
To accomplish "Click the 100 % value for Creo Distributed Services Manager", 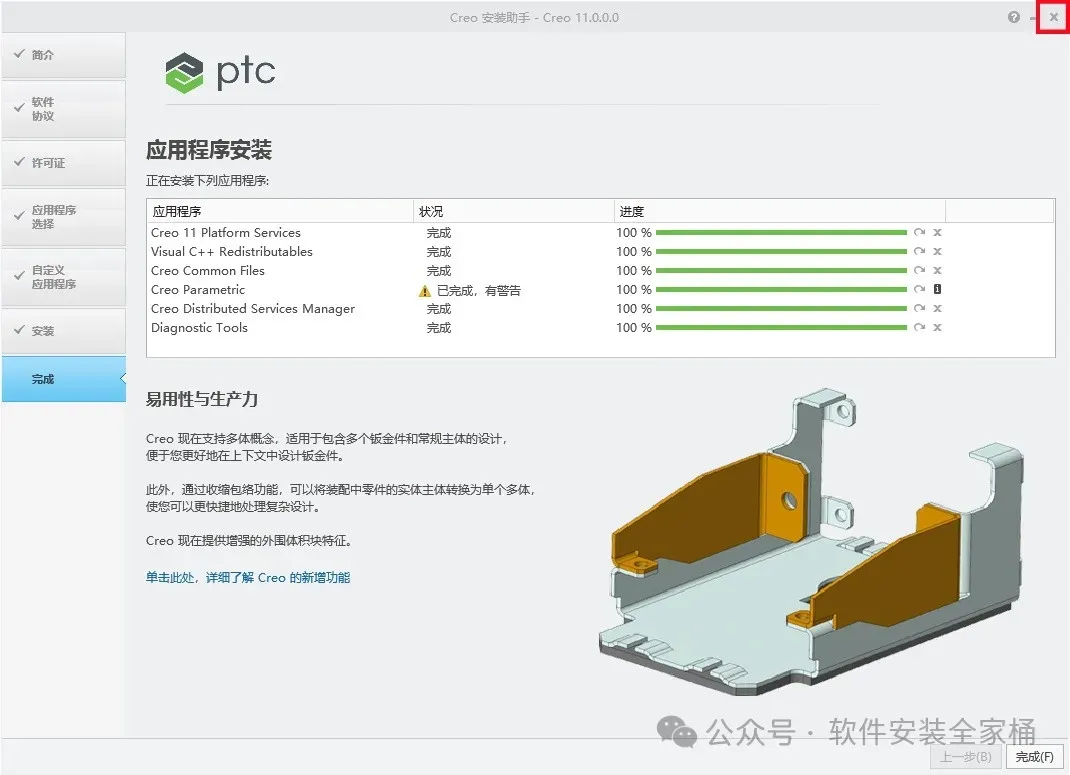I will click(x=634, y=308).
